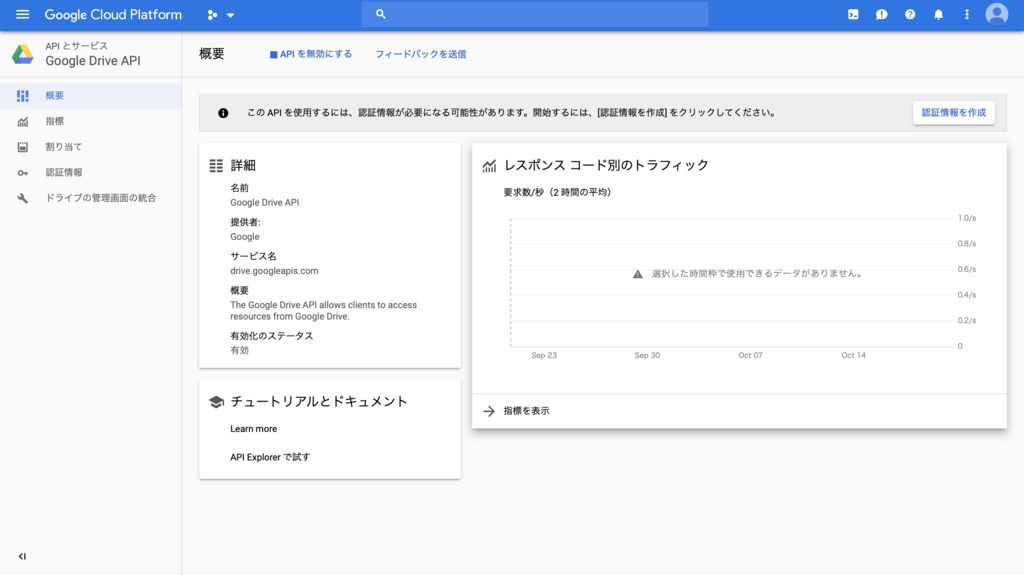This screenshot has width=1024, height=575.
Task: Click the Oct 14 axis label
Action: coord(854,355)
